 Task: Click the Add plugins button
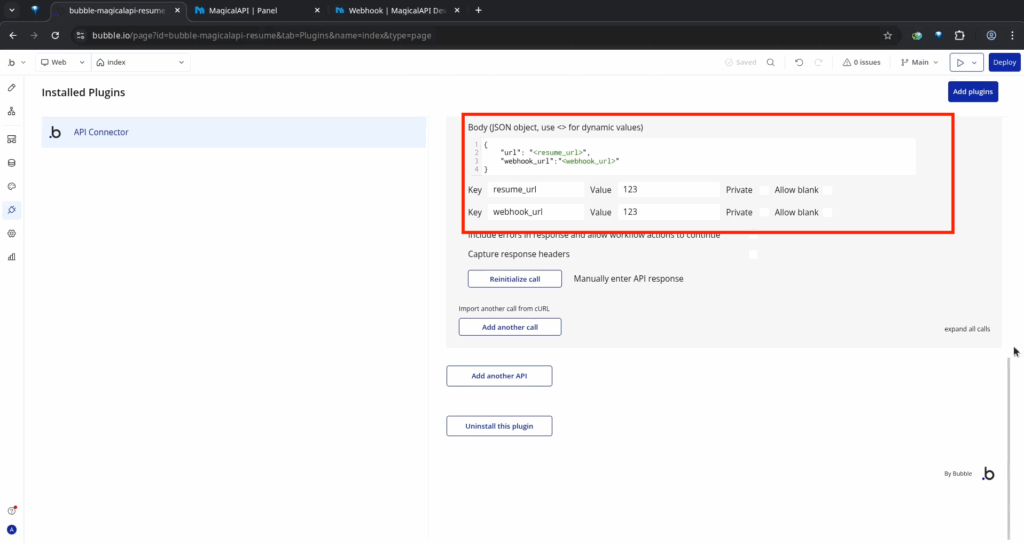pos(972,91)
